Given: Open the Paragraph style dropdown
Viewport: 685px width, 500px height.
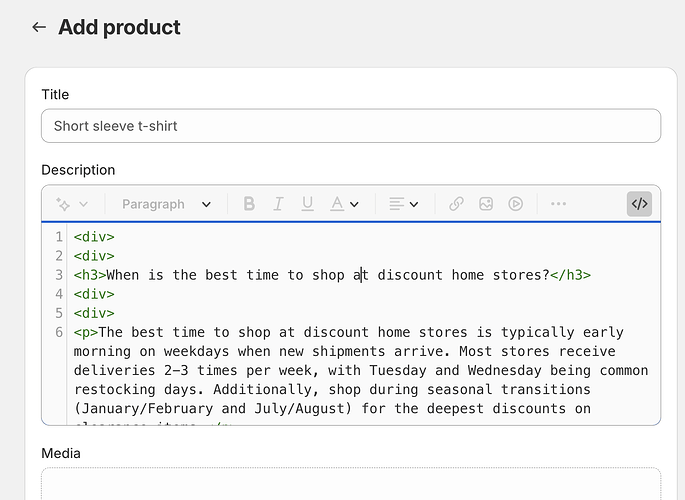Looking at the screenshot, I should [x=166, y=204].
